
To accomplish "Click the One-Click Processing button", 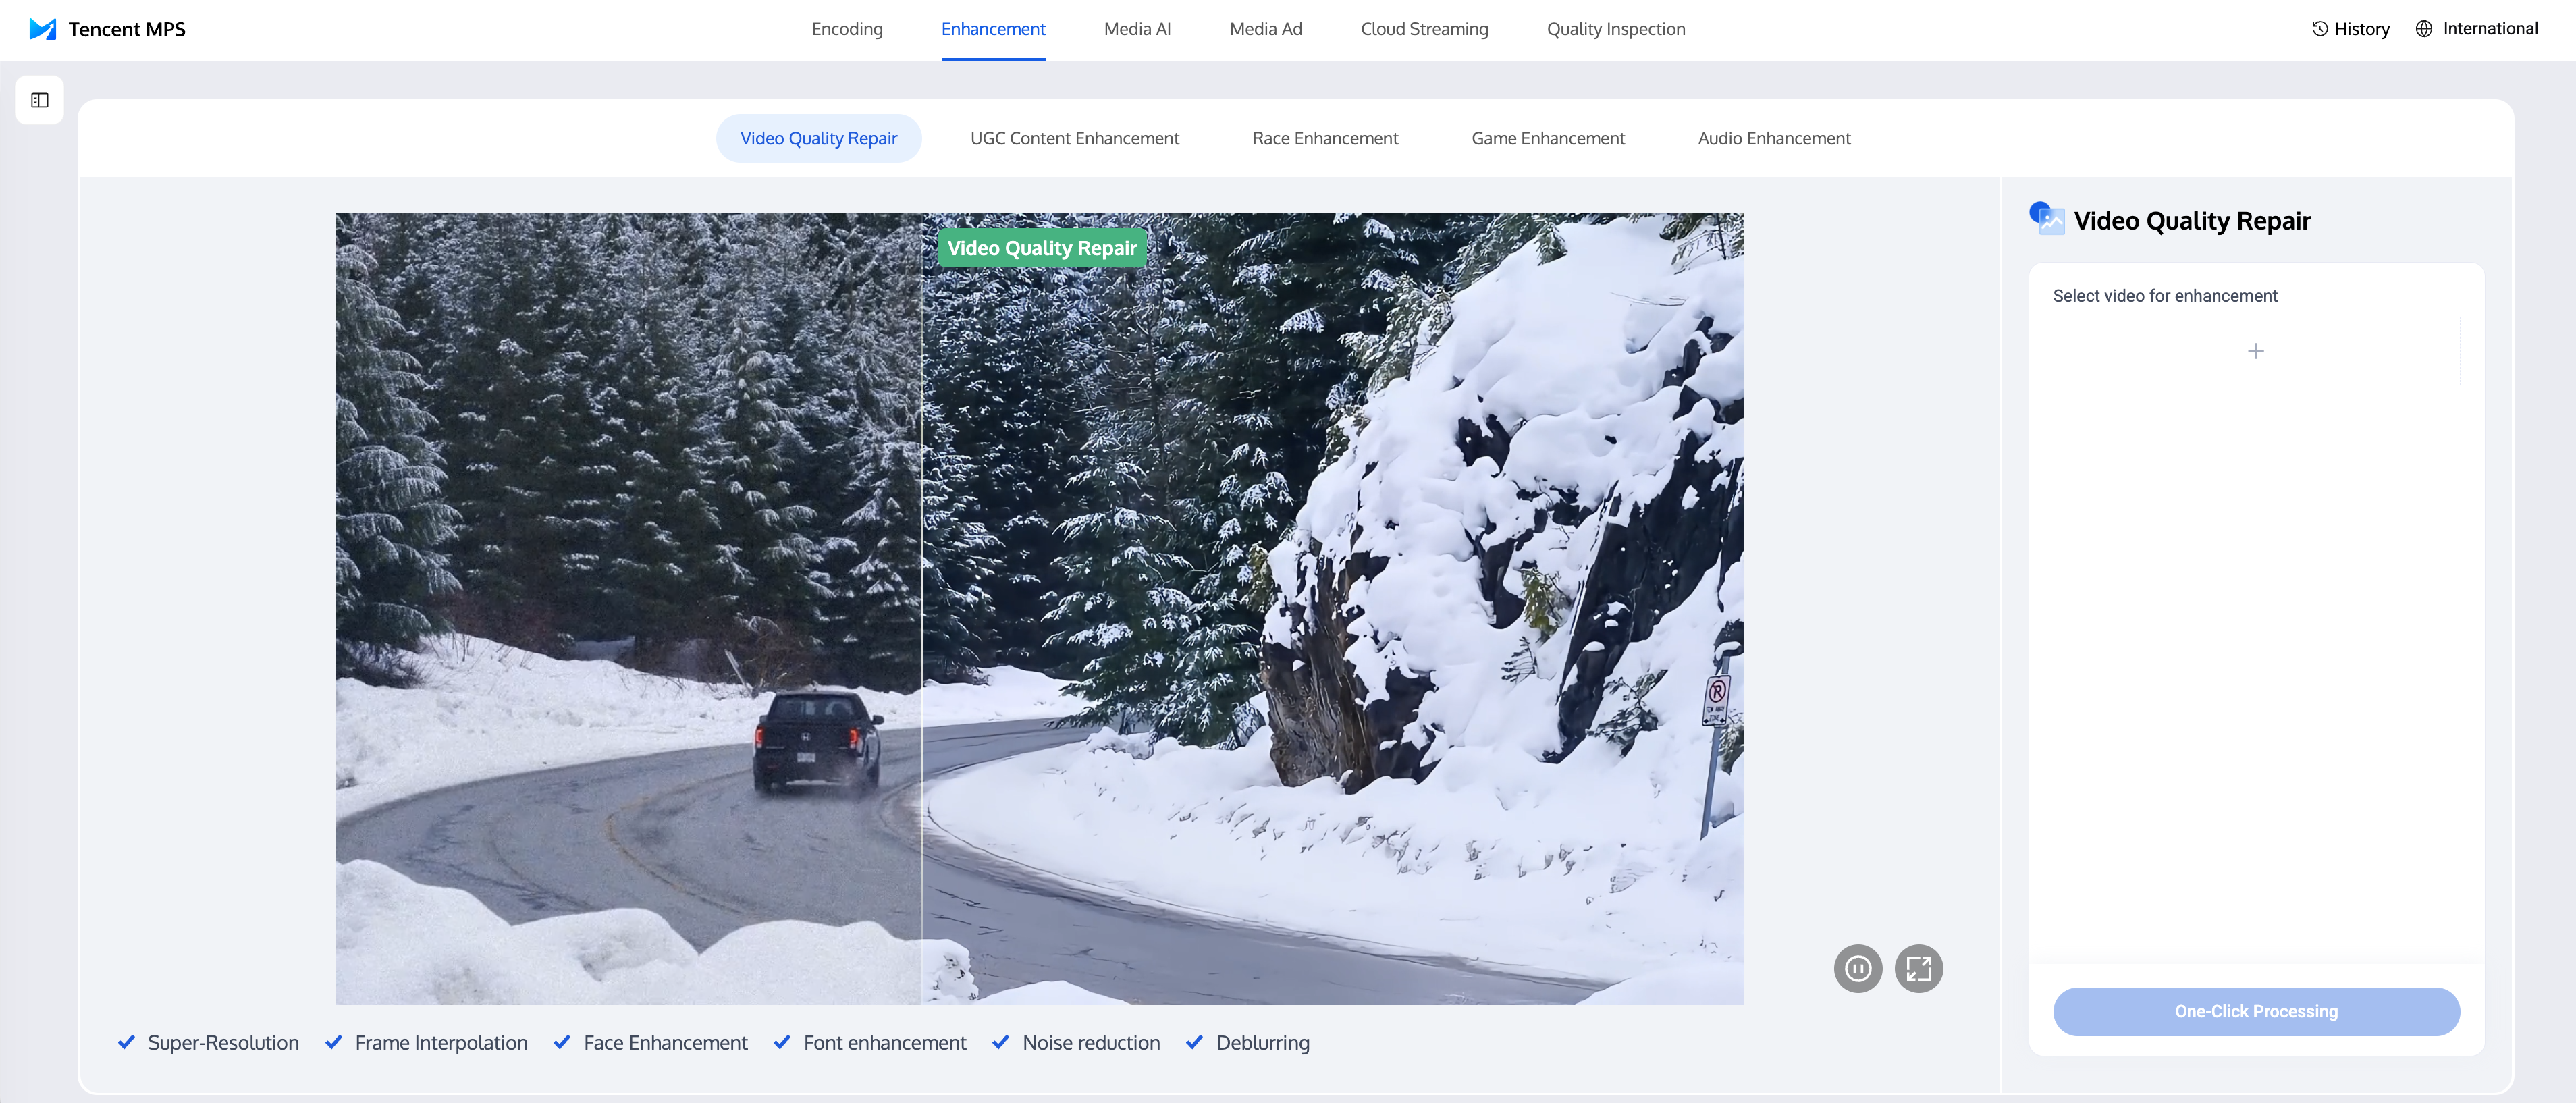I will [2256, 1011].
